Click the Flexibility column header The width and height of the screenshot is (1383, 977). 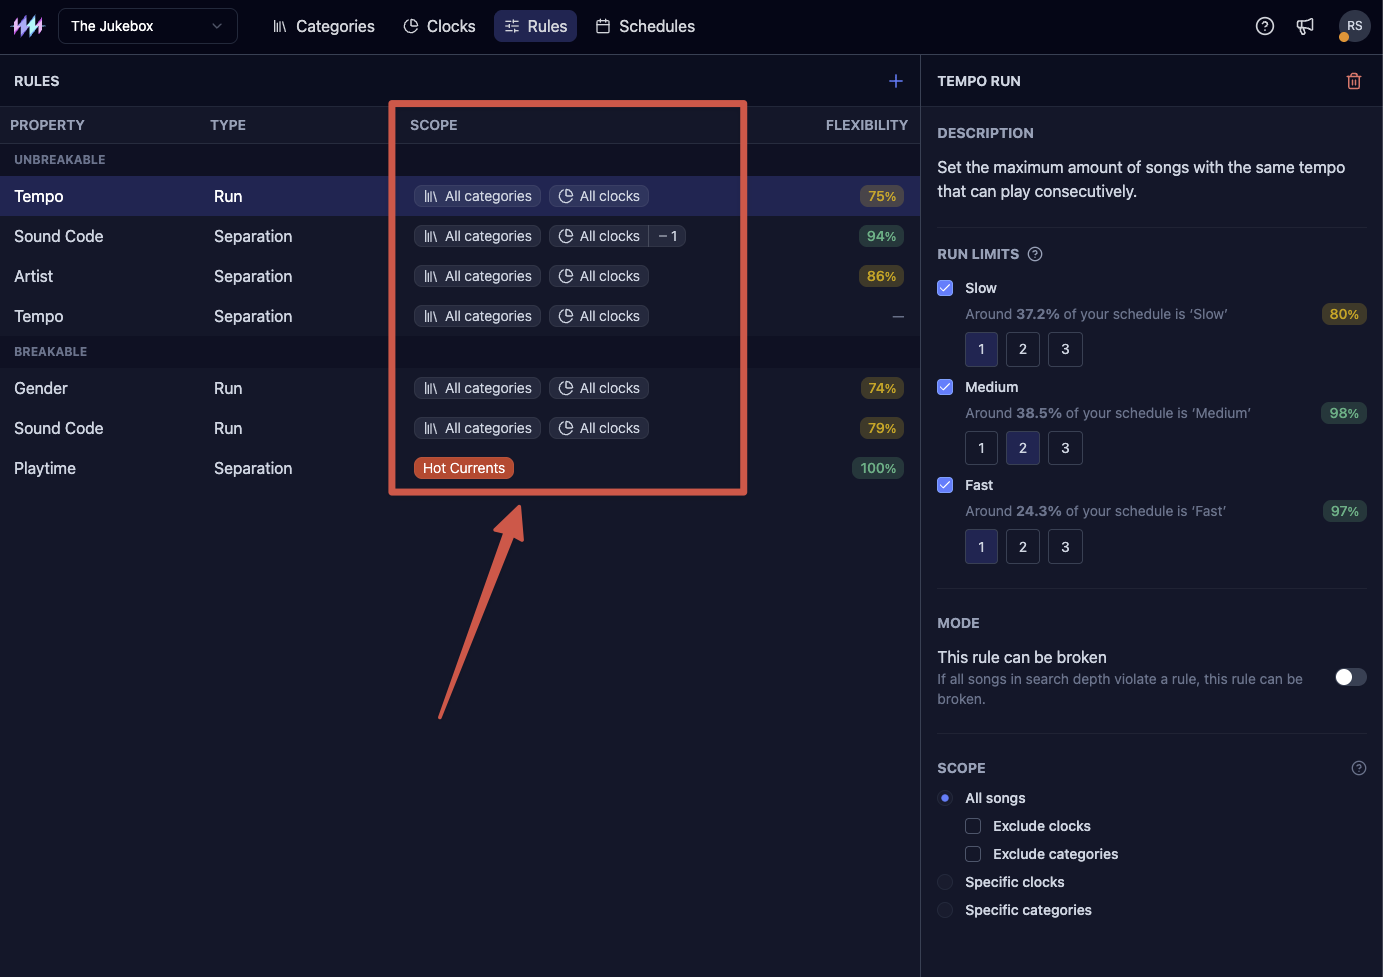(x=867, y=125)
